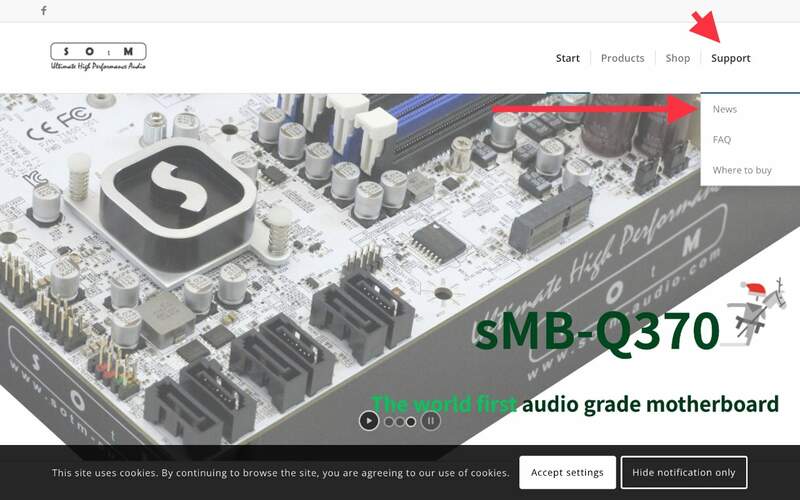
Task: Select FAQ from the Support dropdown
Action: (x=721, y=140)
